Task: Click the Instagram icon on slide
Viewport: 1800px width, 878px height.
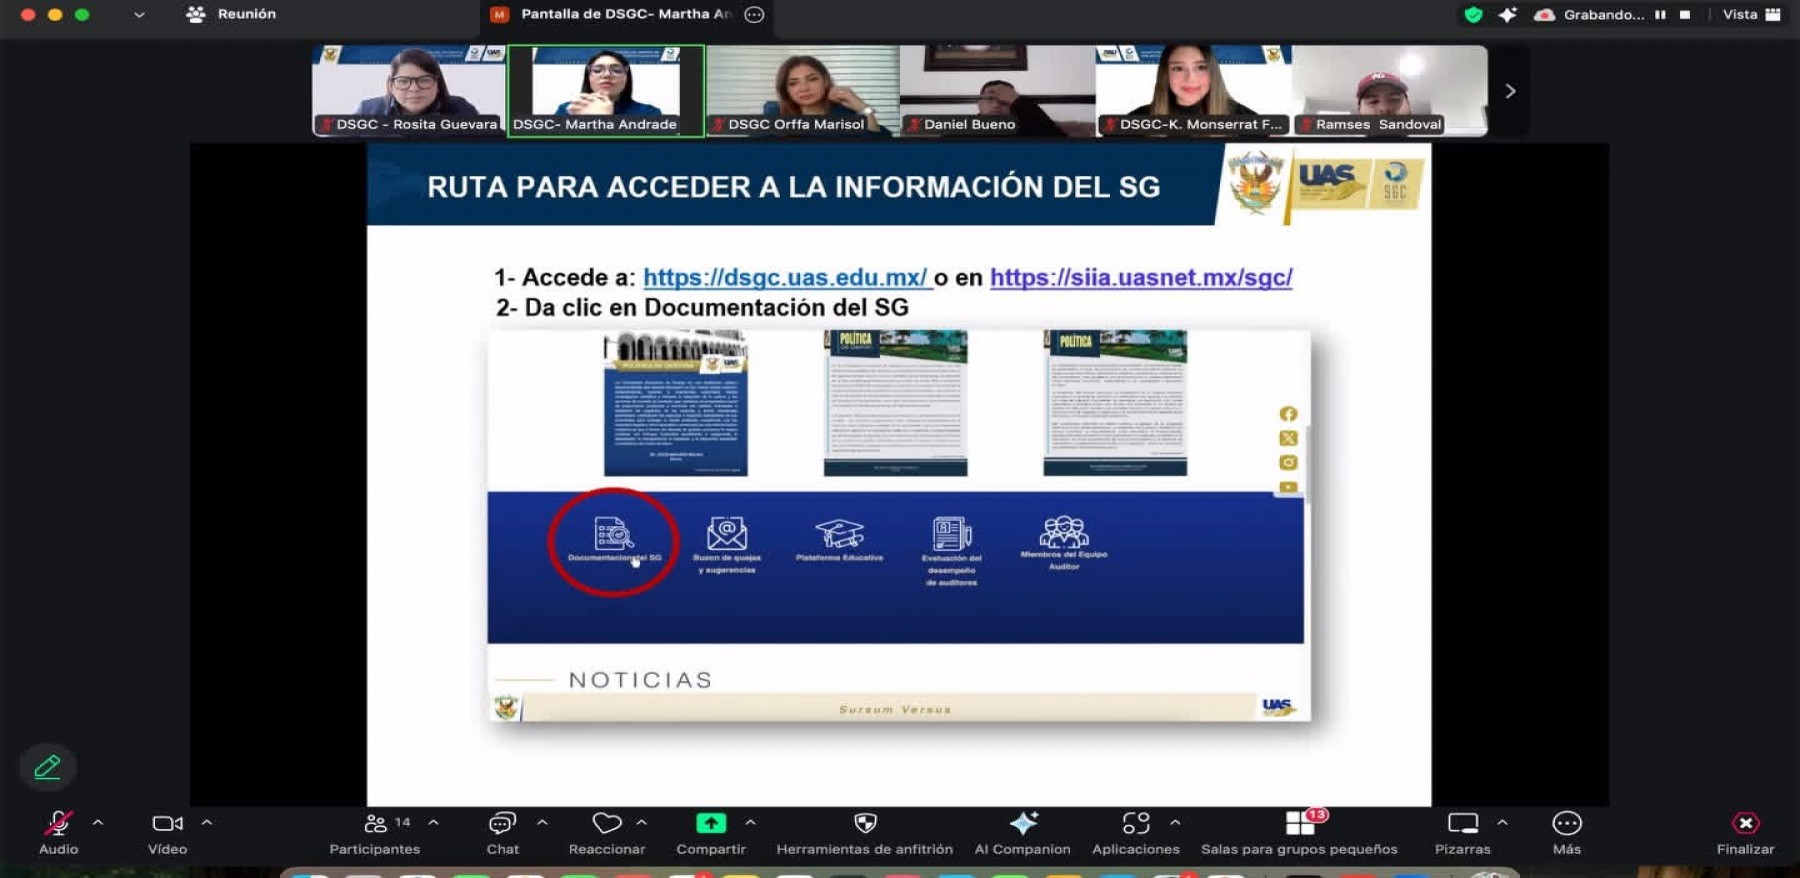Action: tap(1288, 463)
